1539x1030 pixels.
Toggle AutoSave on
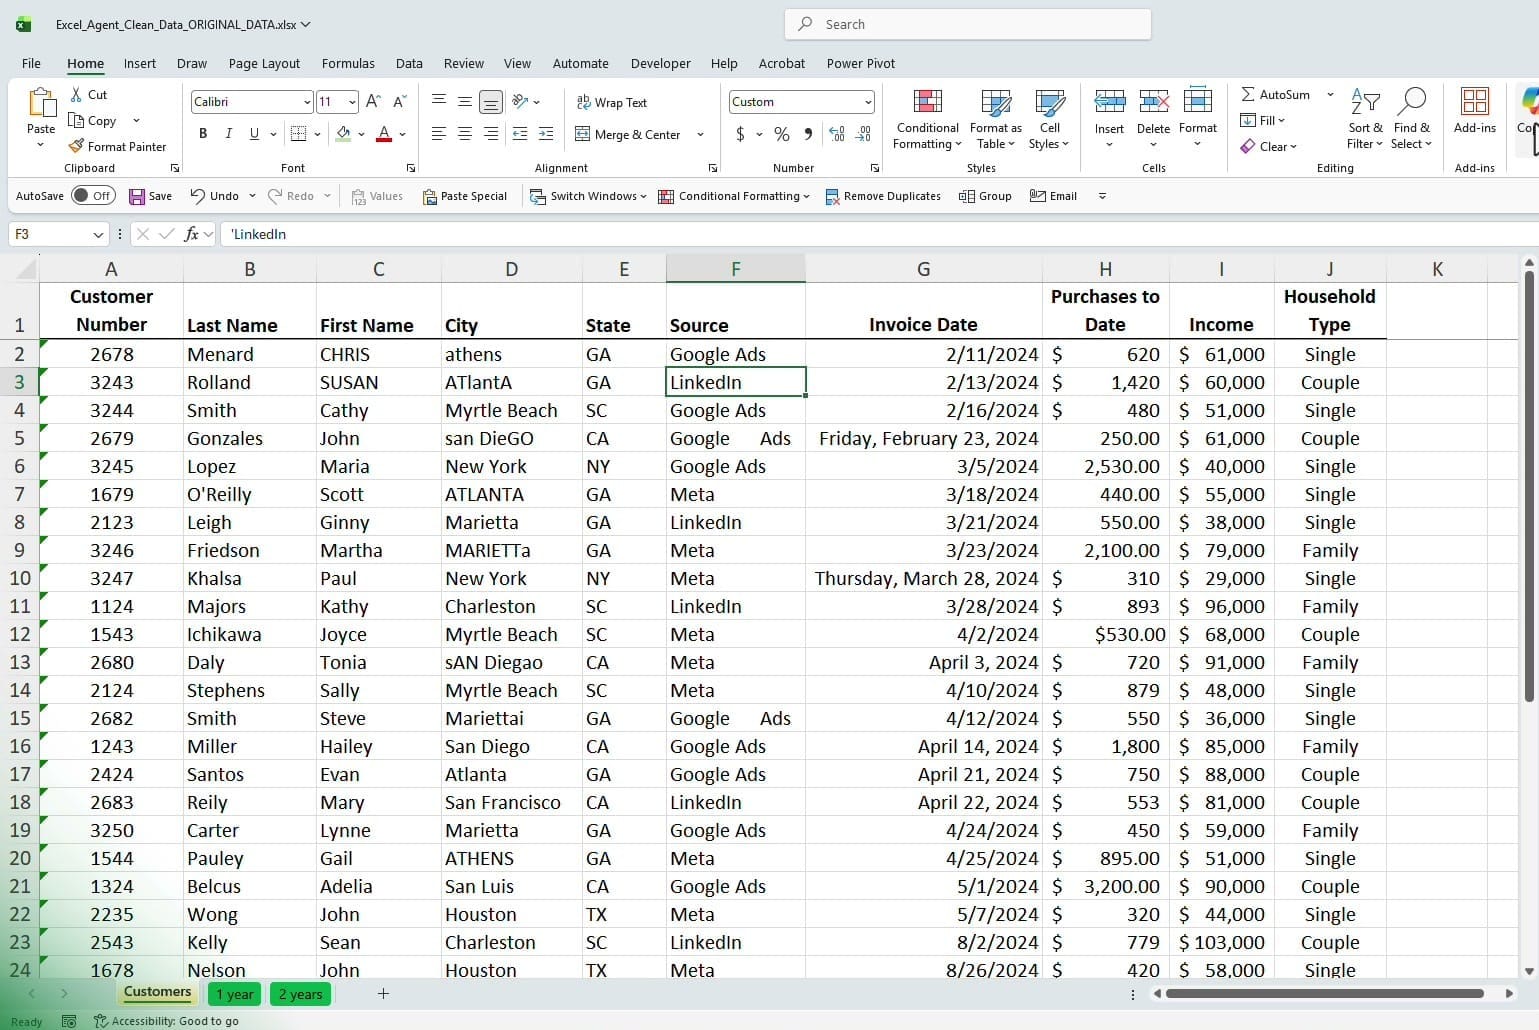coord(93,196)
